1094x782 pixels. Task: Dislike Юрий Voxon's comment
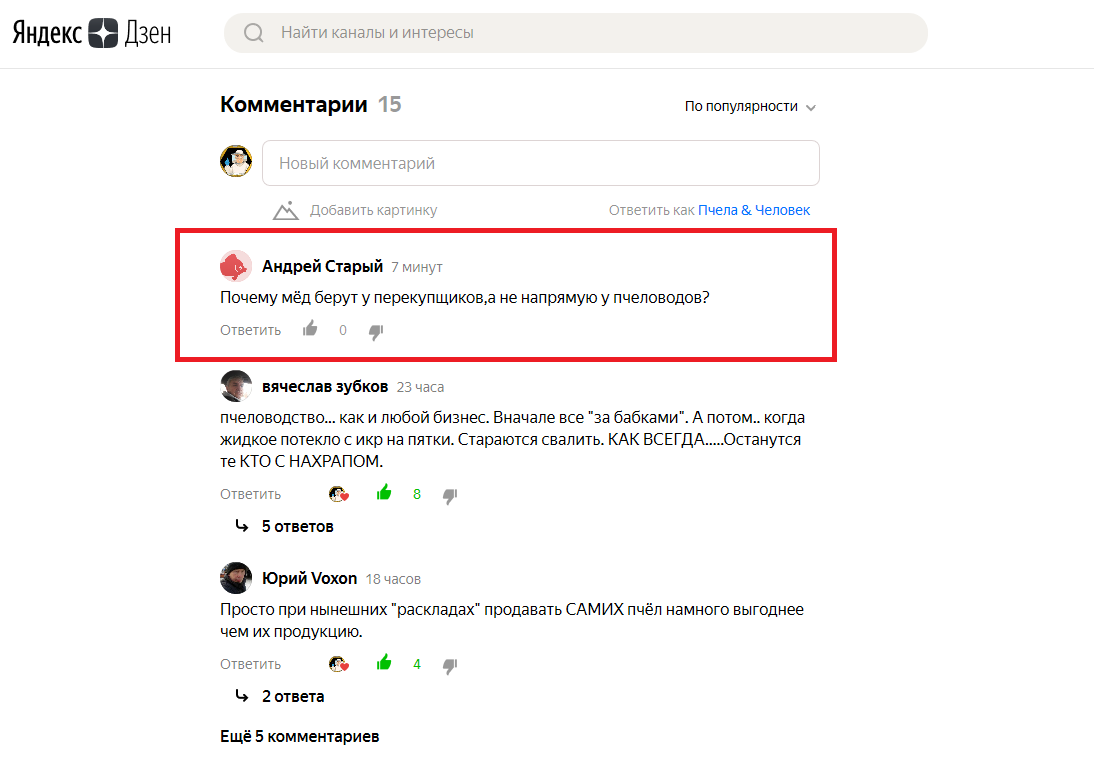tap(450, 663)
